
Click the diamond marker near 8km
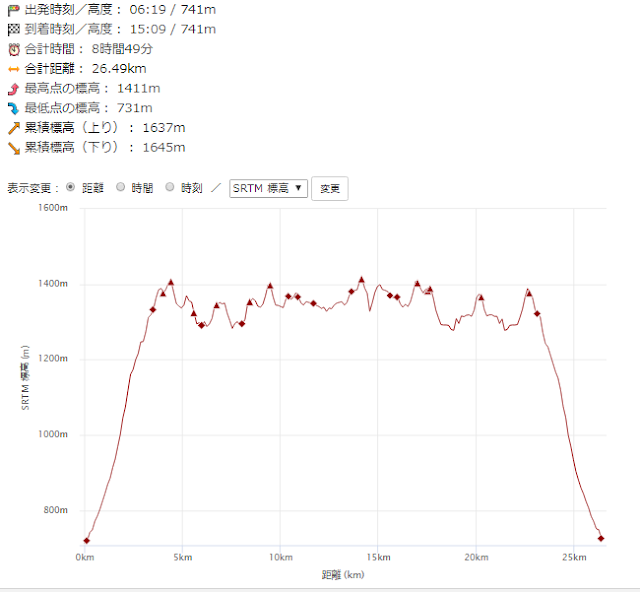point(242,324)
